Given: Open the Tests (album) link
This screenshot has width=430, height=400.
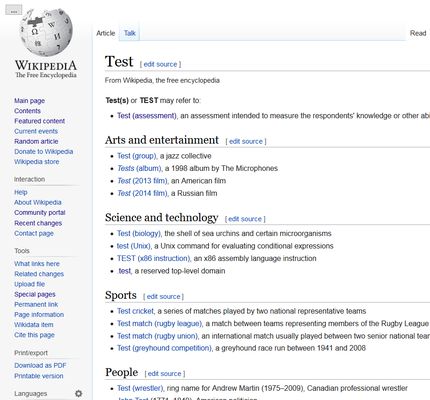Looking at the screenshot, I should click(x=139, y=168).
